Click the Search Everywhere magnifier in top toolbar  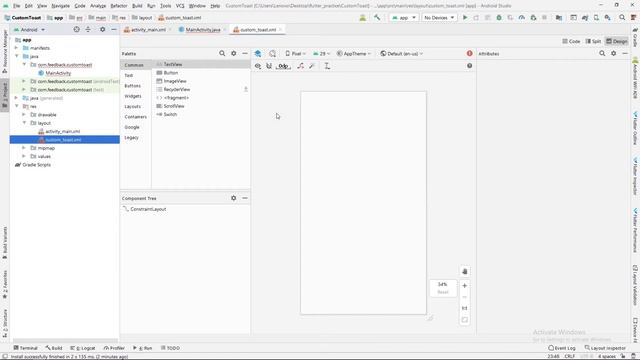pyautogui.click(x=622, y=18)
